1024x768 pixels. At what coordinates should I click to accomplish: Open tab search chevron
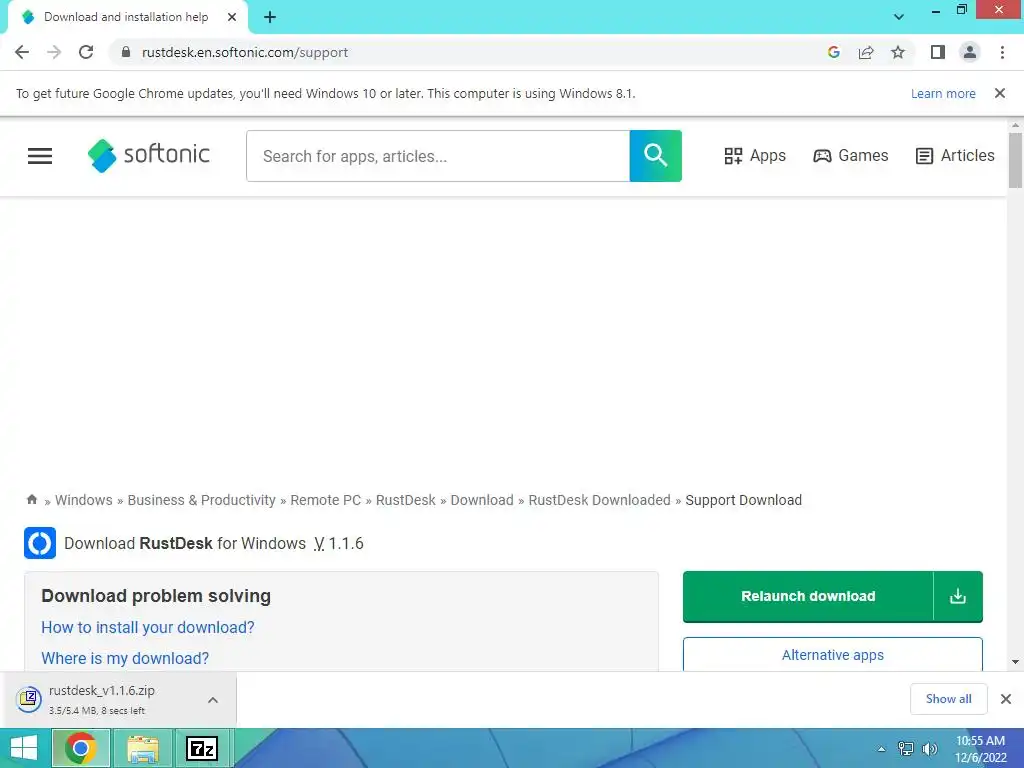[x=899, y=17]
